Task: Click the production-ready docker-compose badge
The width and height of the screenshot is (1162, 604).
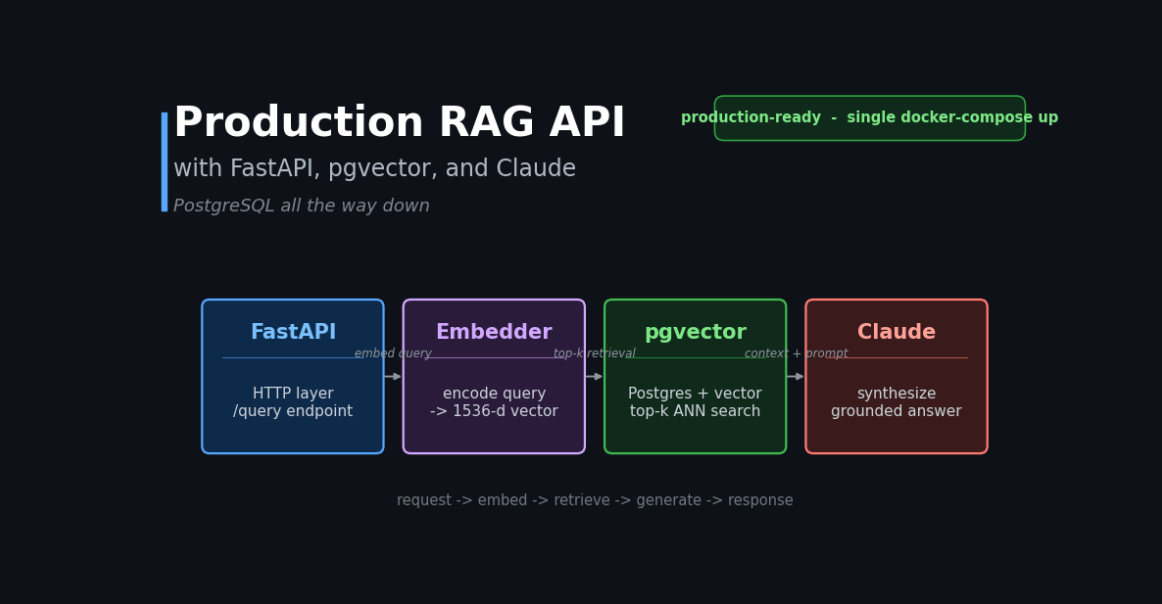Action: click(869, 118)
